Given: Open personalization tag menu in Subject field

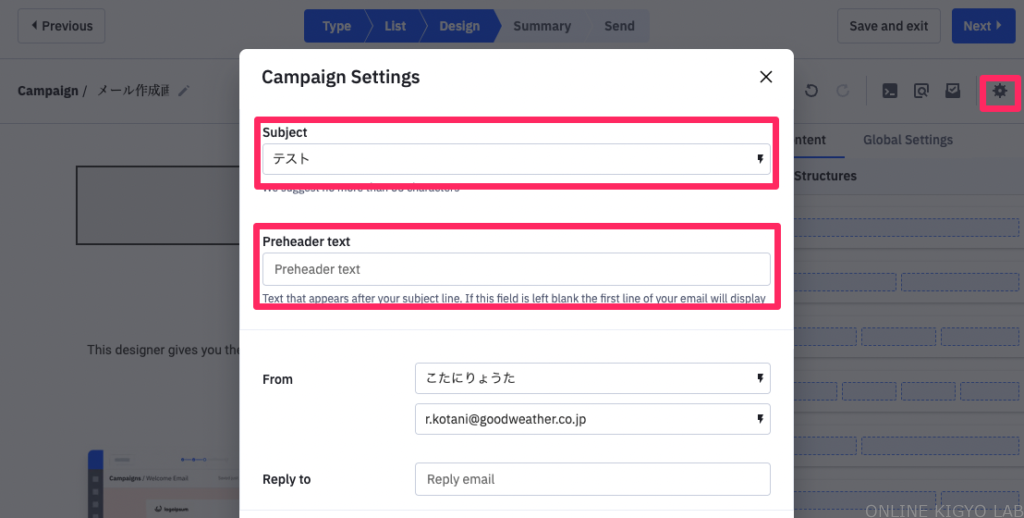Looking at the screenshot, I should [x=760, y=159].
